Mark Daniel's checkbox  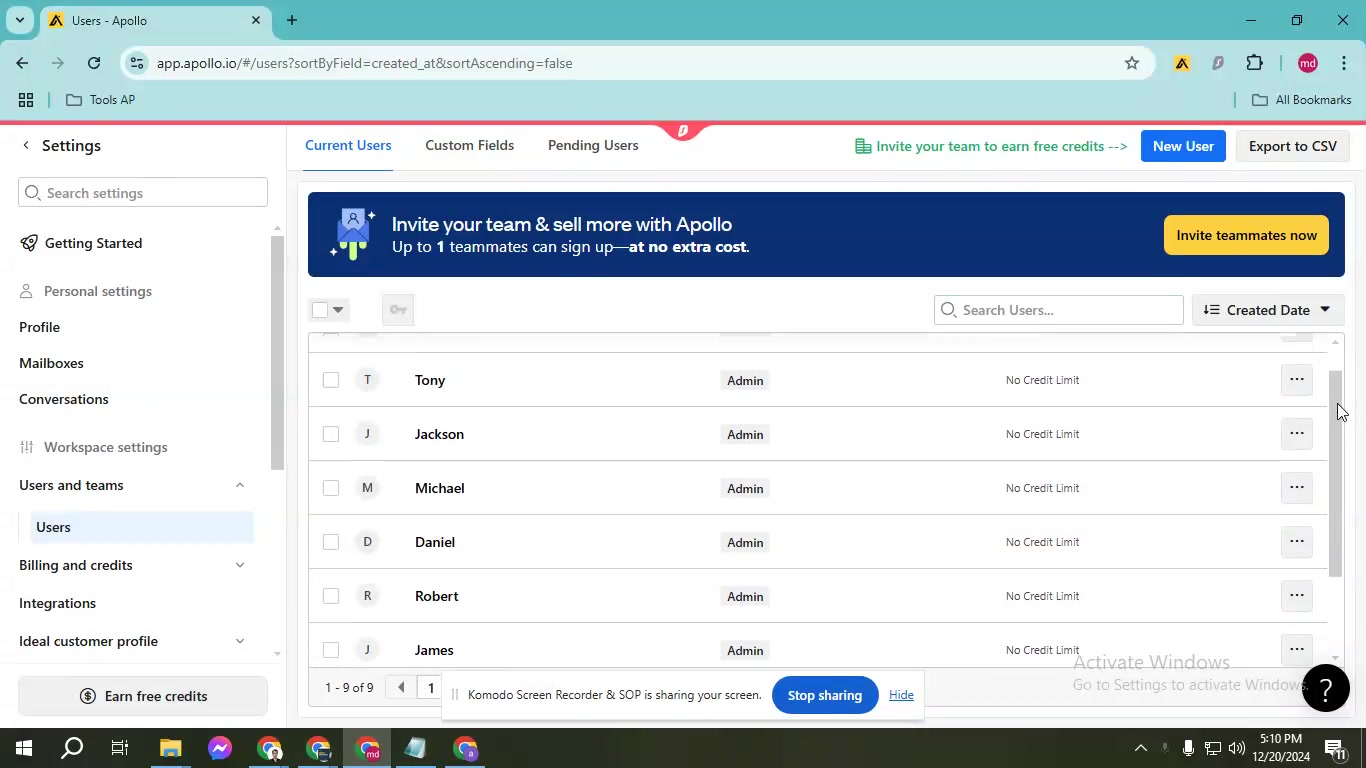pyautogui.click(x=331, y=542)
